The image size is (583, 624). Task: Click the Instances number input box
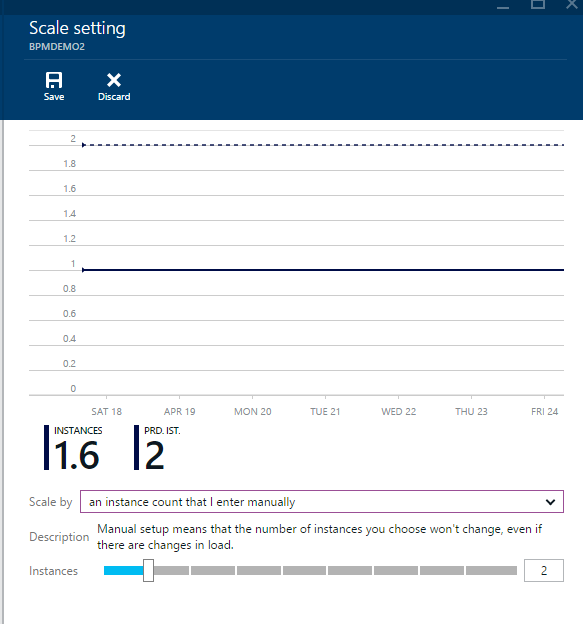point(544,570)
